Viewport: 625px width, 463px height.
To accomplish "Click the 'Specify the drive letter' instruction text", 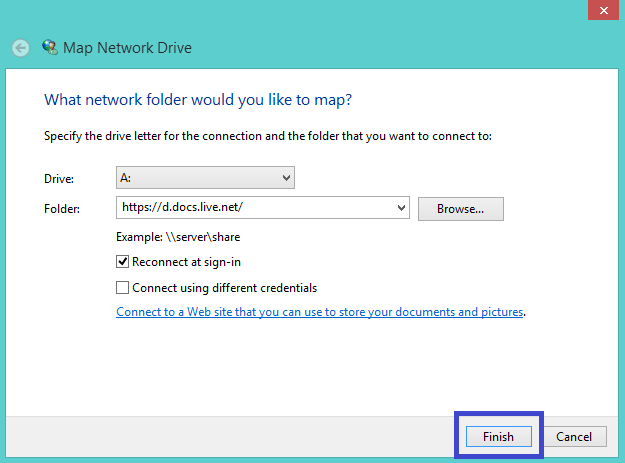I will (267, 136).
